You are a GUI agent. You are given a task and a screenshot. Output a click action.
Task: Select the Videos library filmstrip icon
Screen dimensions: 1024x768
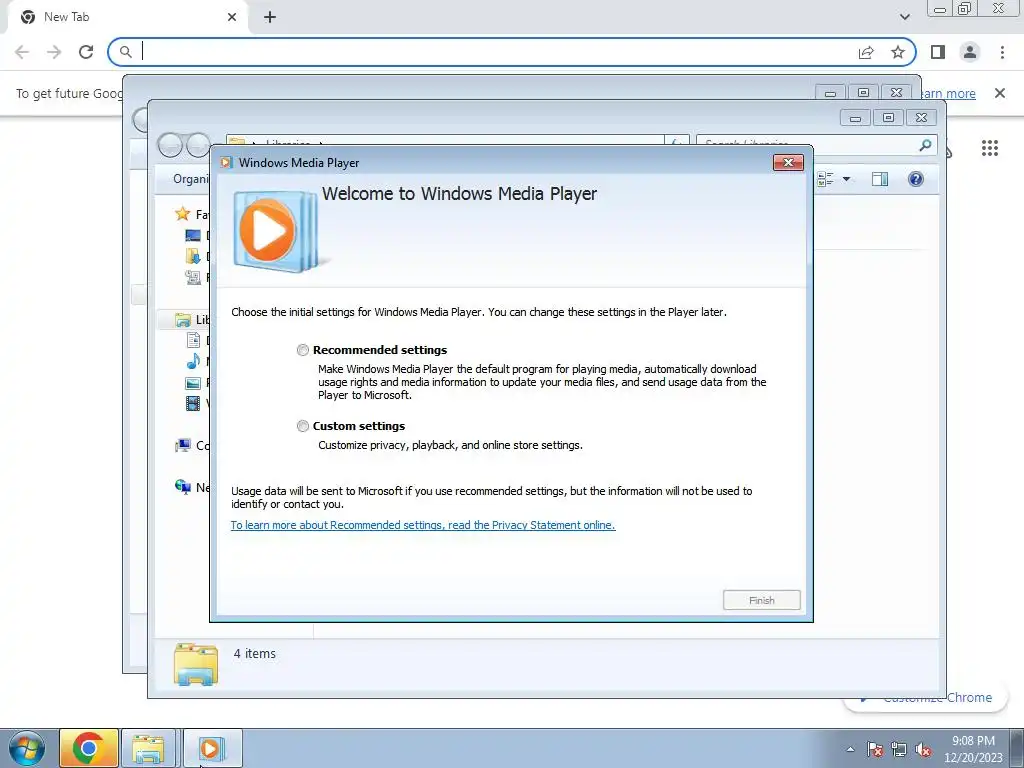193,404
